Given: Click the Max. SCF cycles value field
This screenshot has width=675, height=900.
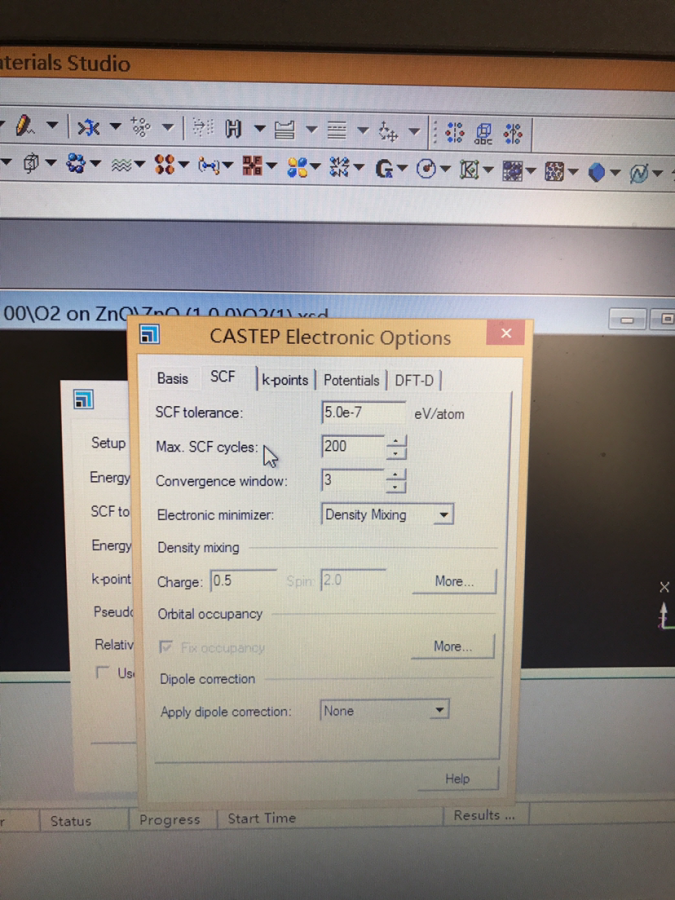Looking at the screenshot, I should click(353, 447).
